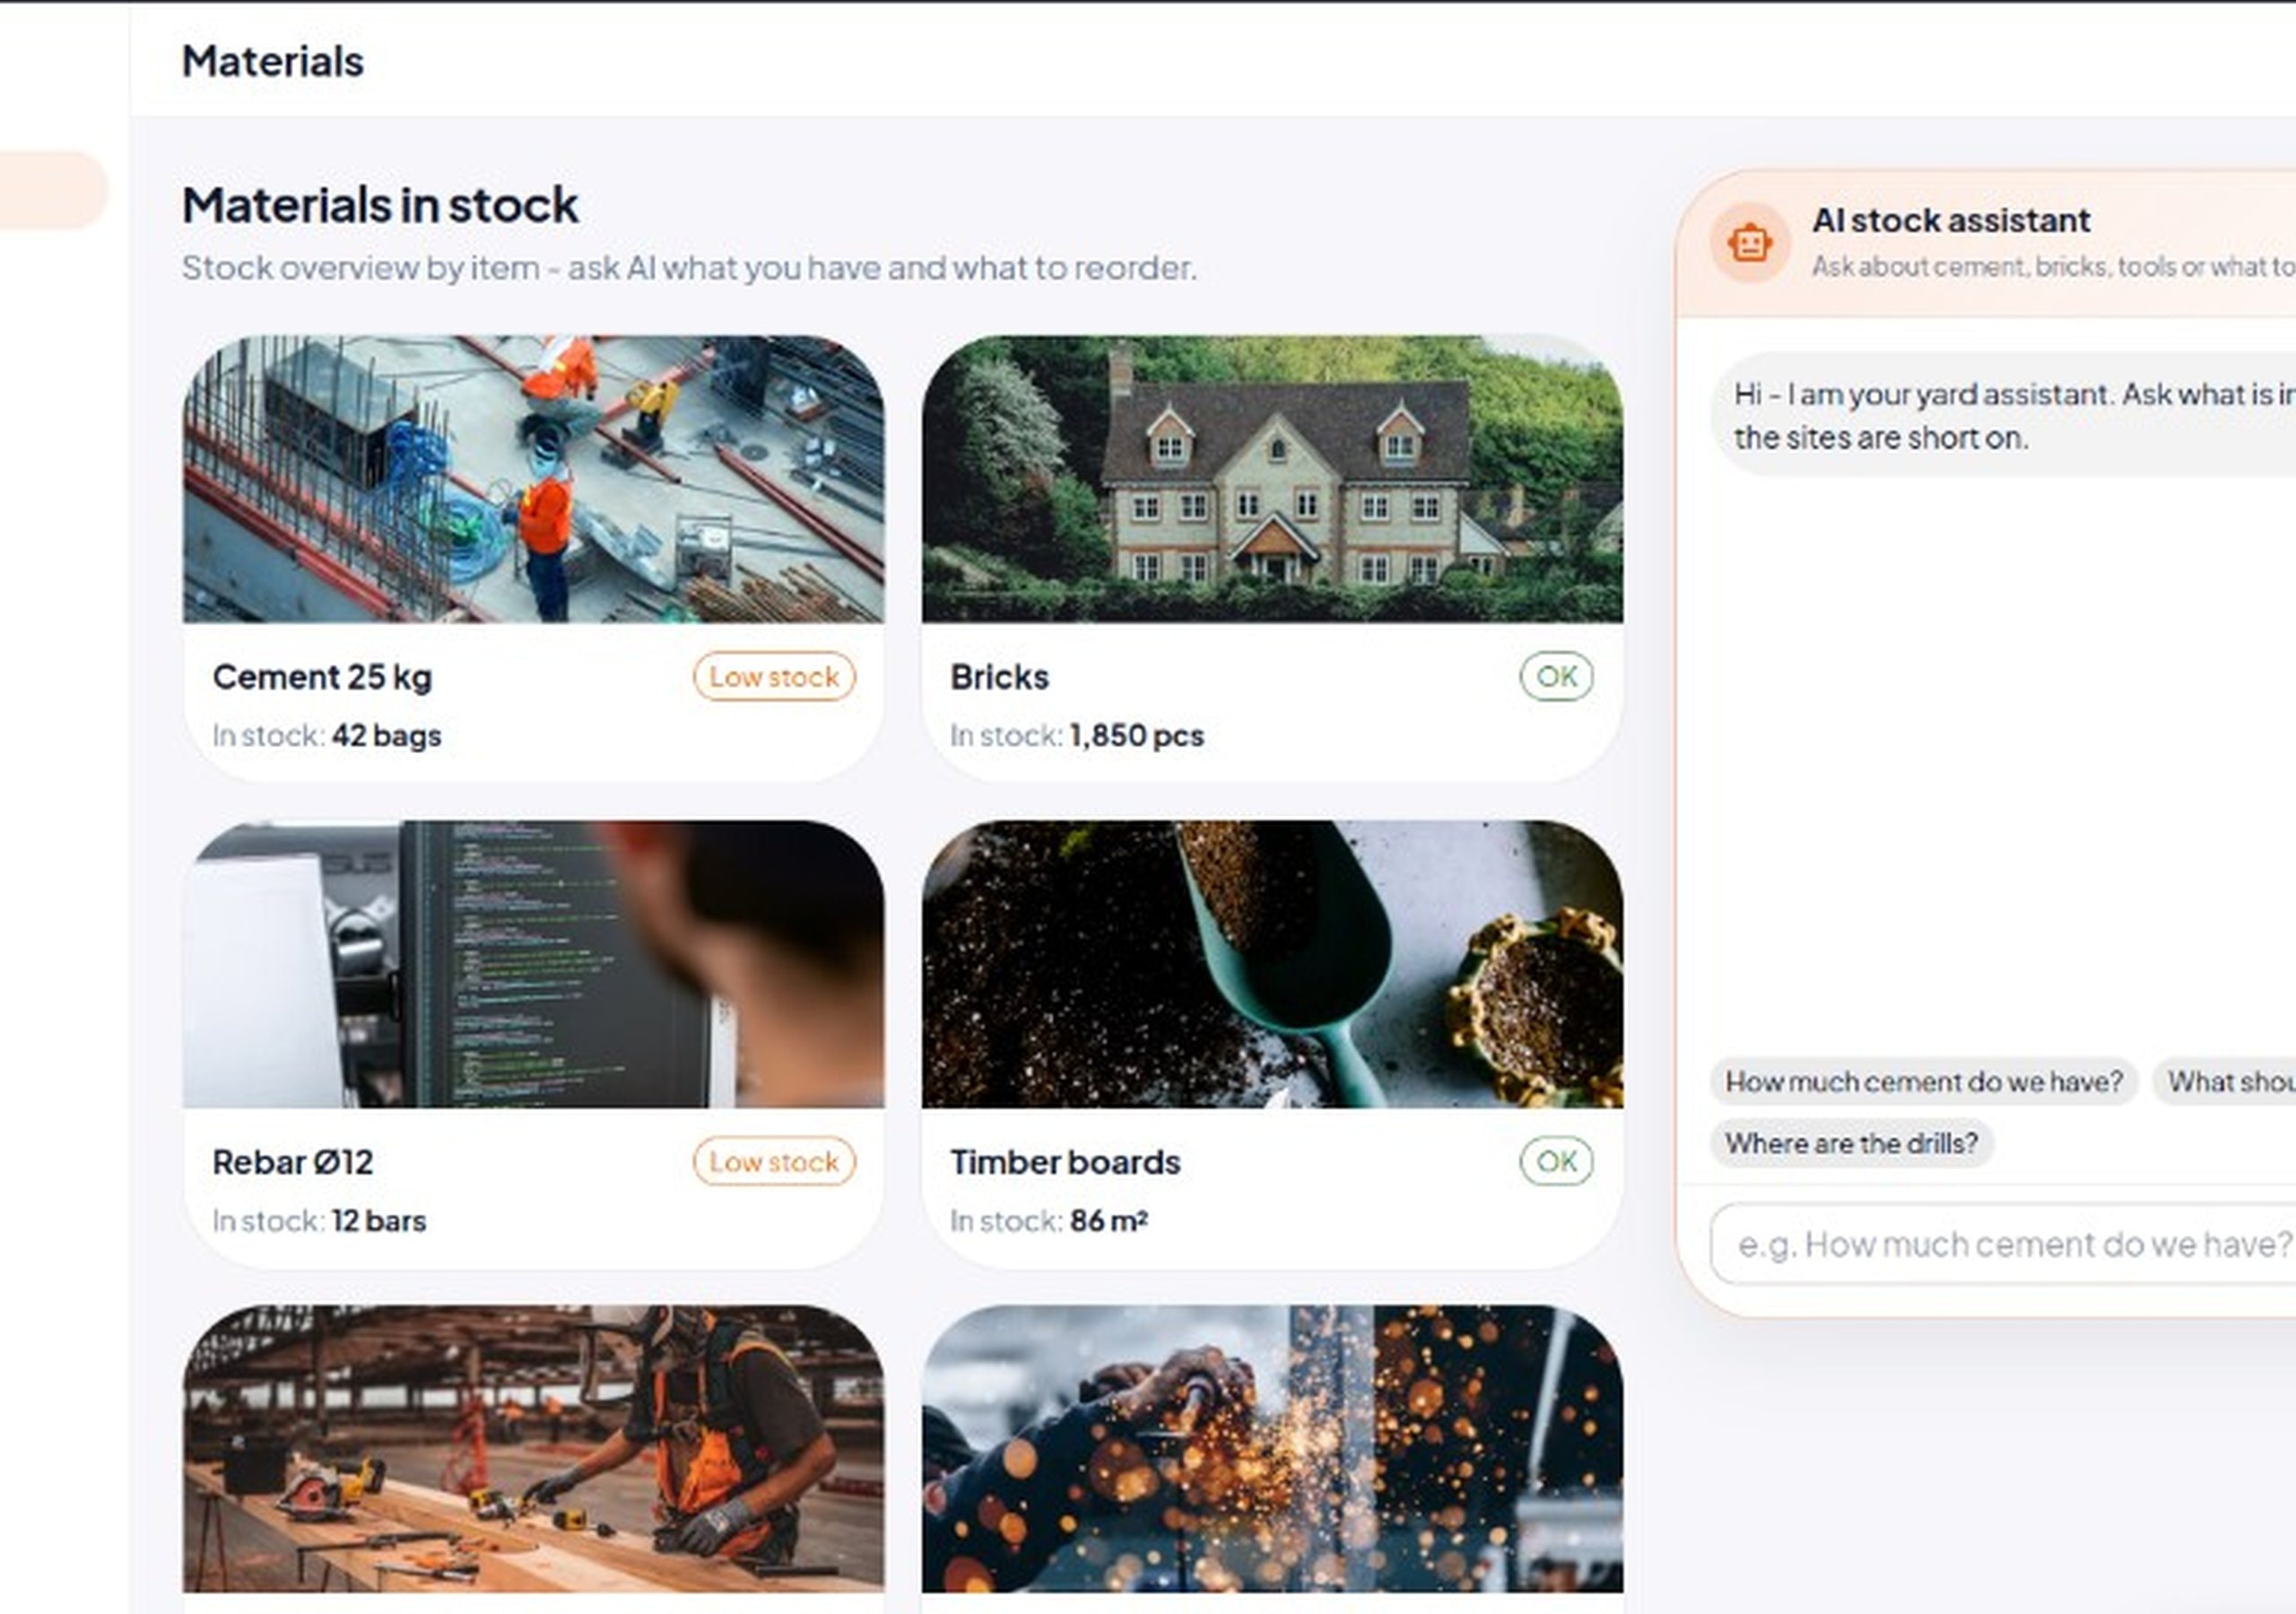
Task: Ask 'How much cement do we have?' suggestion
Action: point(1923,1082)
